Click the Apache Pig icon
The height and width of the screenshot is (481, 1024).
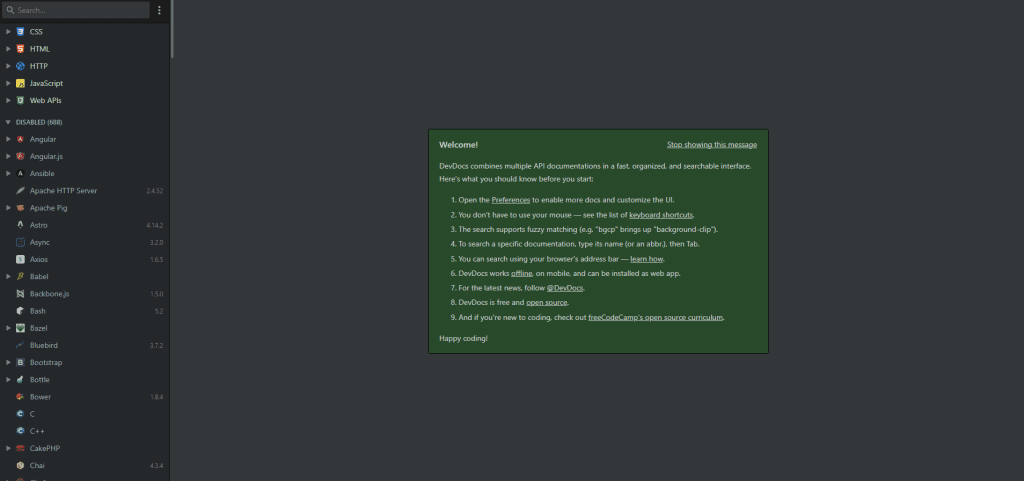[20, 208]
